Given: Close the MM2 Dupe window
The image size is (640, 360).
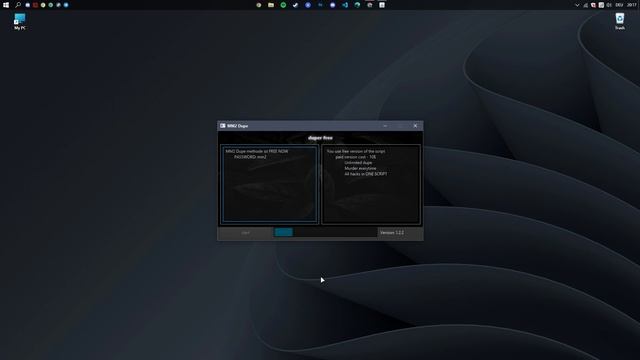Looking at the screenshot, I should 415,126.
